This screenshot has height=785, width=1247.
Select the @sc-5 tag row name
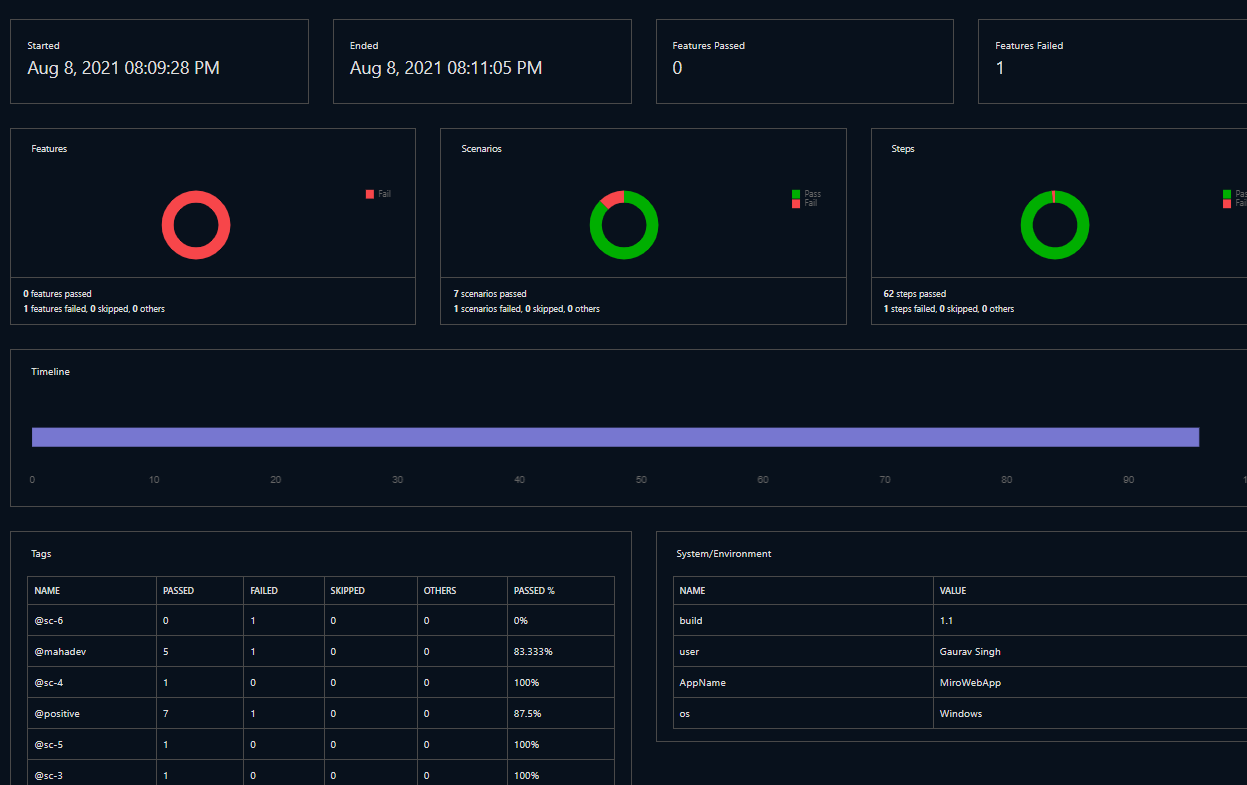(x=49, y=745)
